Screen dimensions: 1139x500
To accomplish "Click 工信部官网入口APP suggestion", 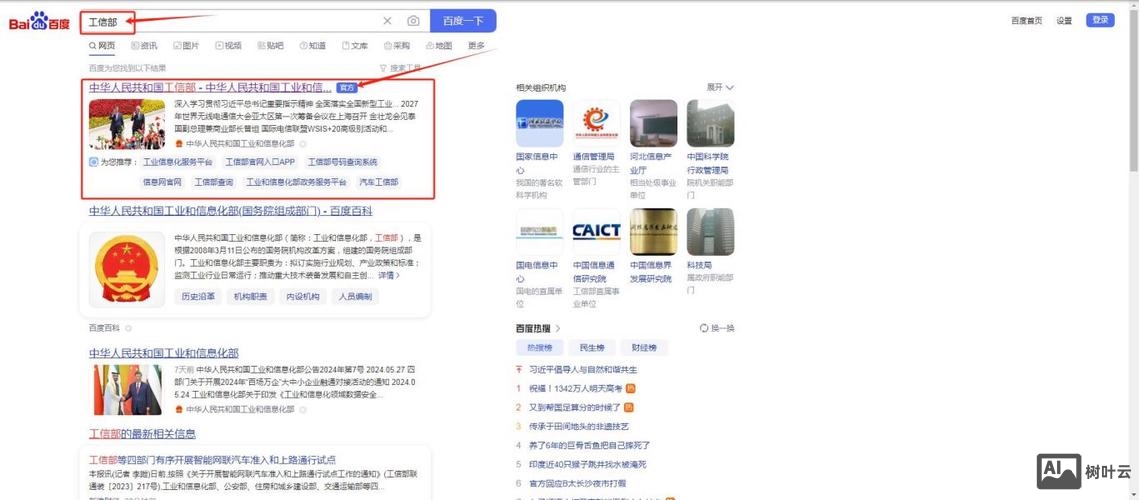I will (260, 162).
